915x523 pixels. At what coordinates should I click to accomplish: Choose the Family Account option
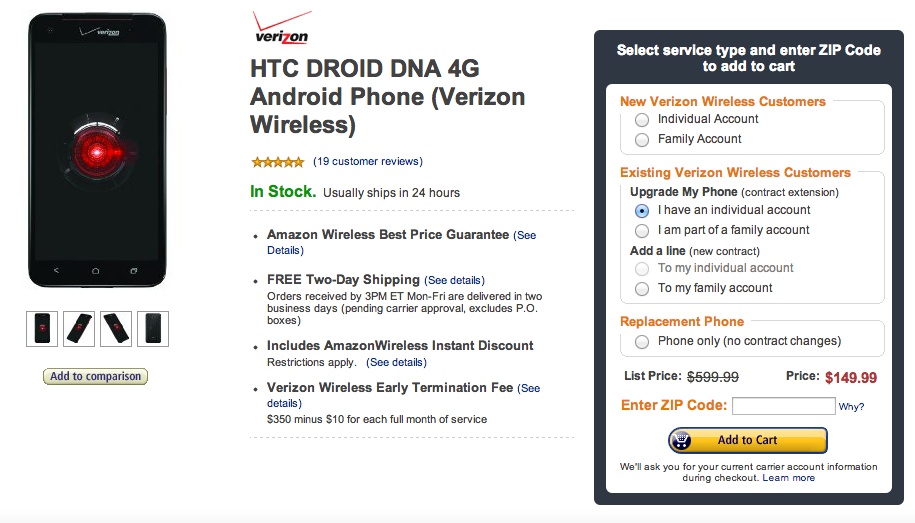(x=642, y=140)
